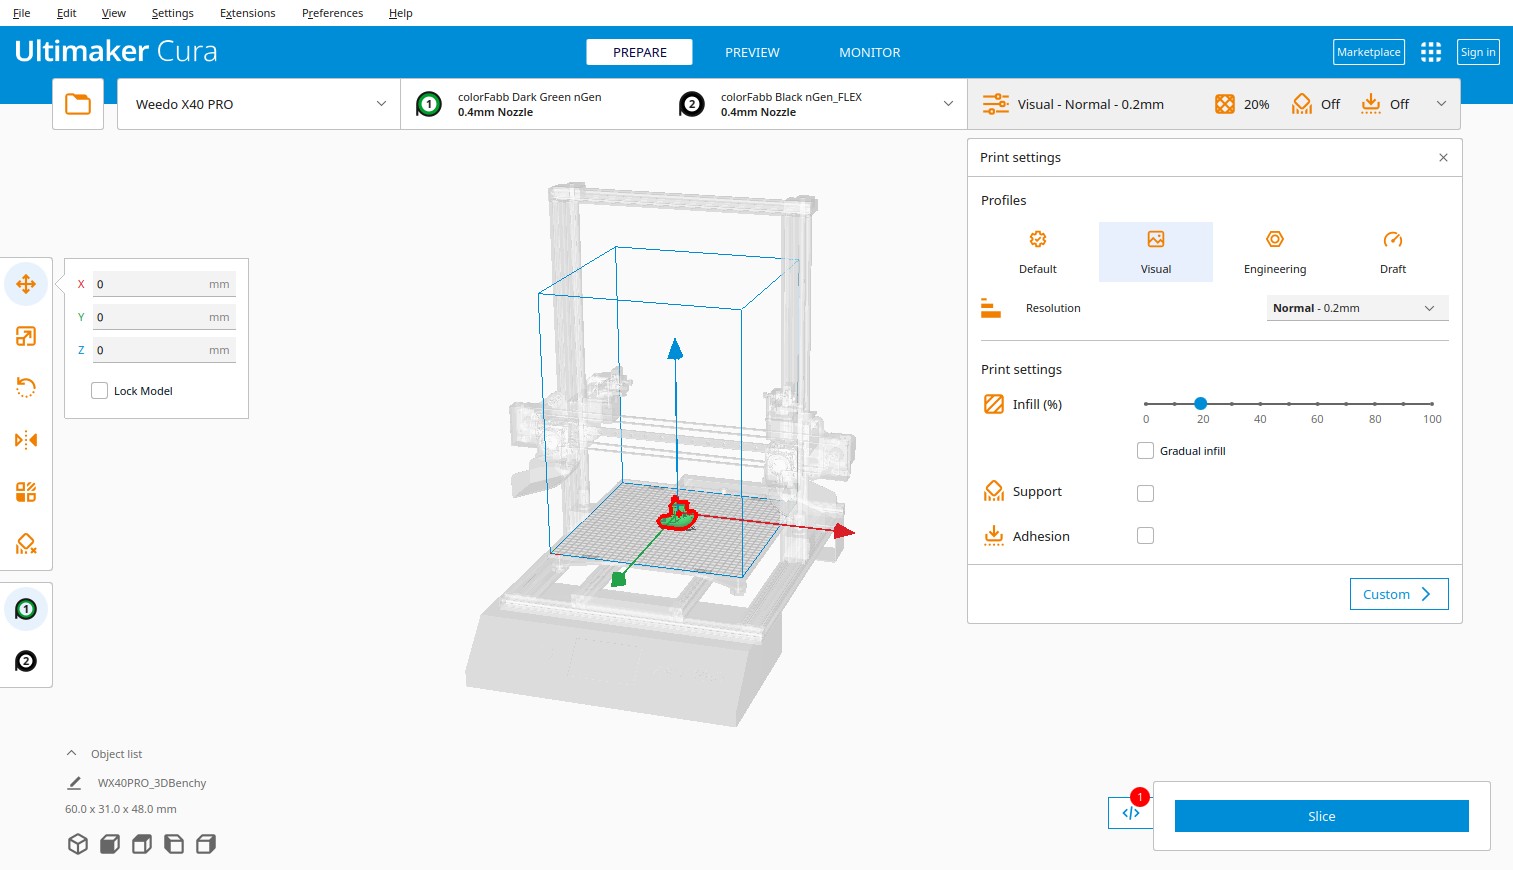Viewport: 1513px width, 870px height.
Task: Open the Preferences menu
Action: (333, 13)
